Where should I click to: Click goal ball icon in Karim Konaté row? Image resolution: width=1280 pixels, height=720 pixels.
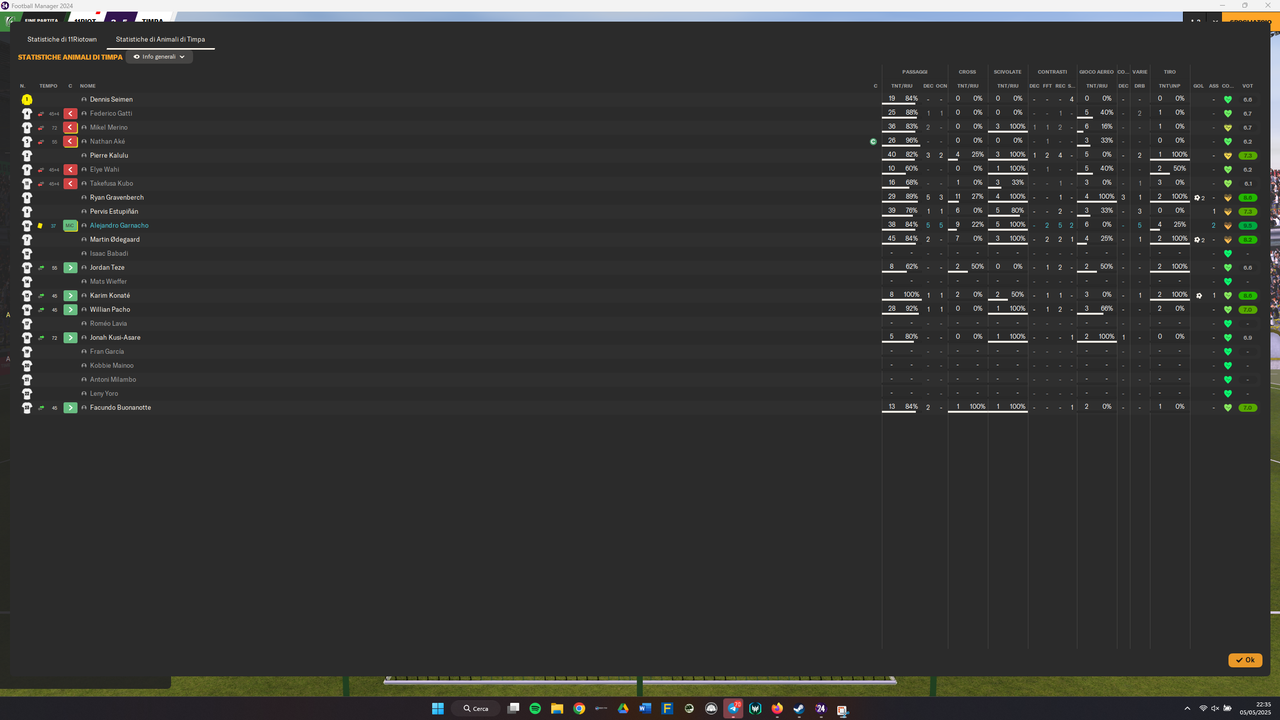click(1198, 296)
